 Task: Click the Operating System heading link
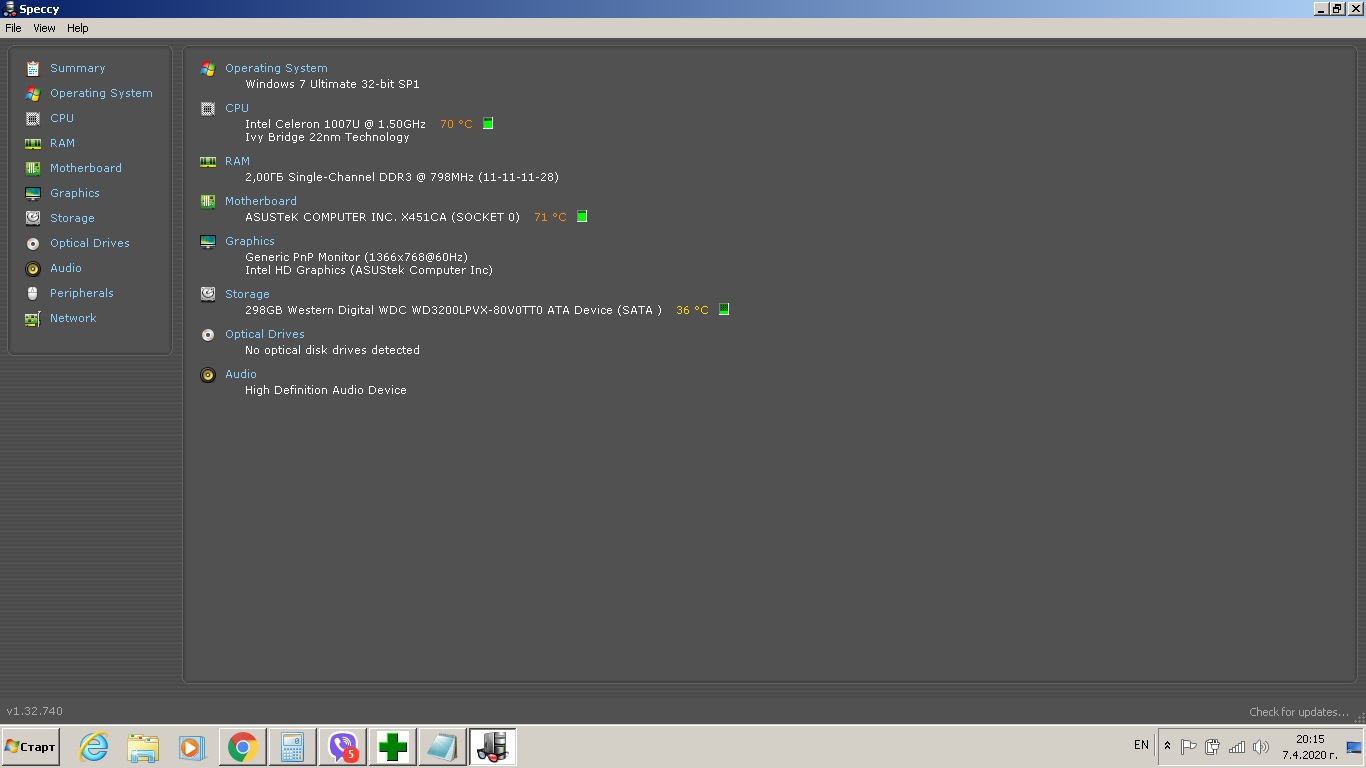(x=276, y=68)
